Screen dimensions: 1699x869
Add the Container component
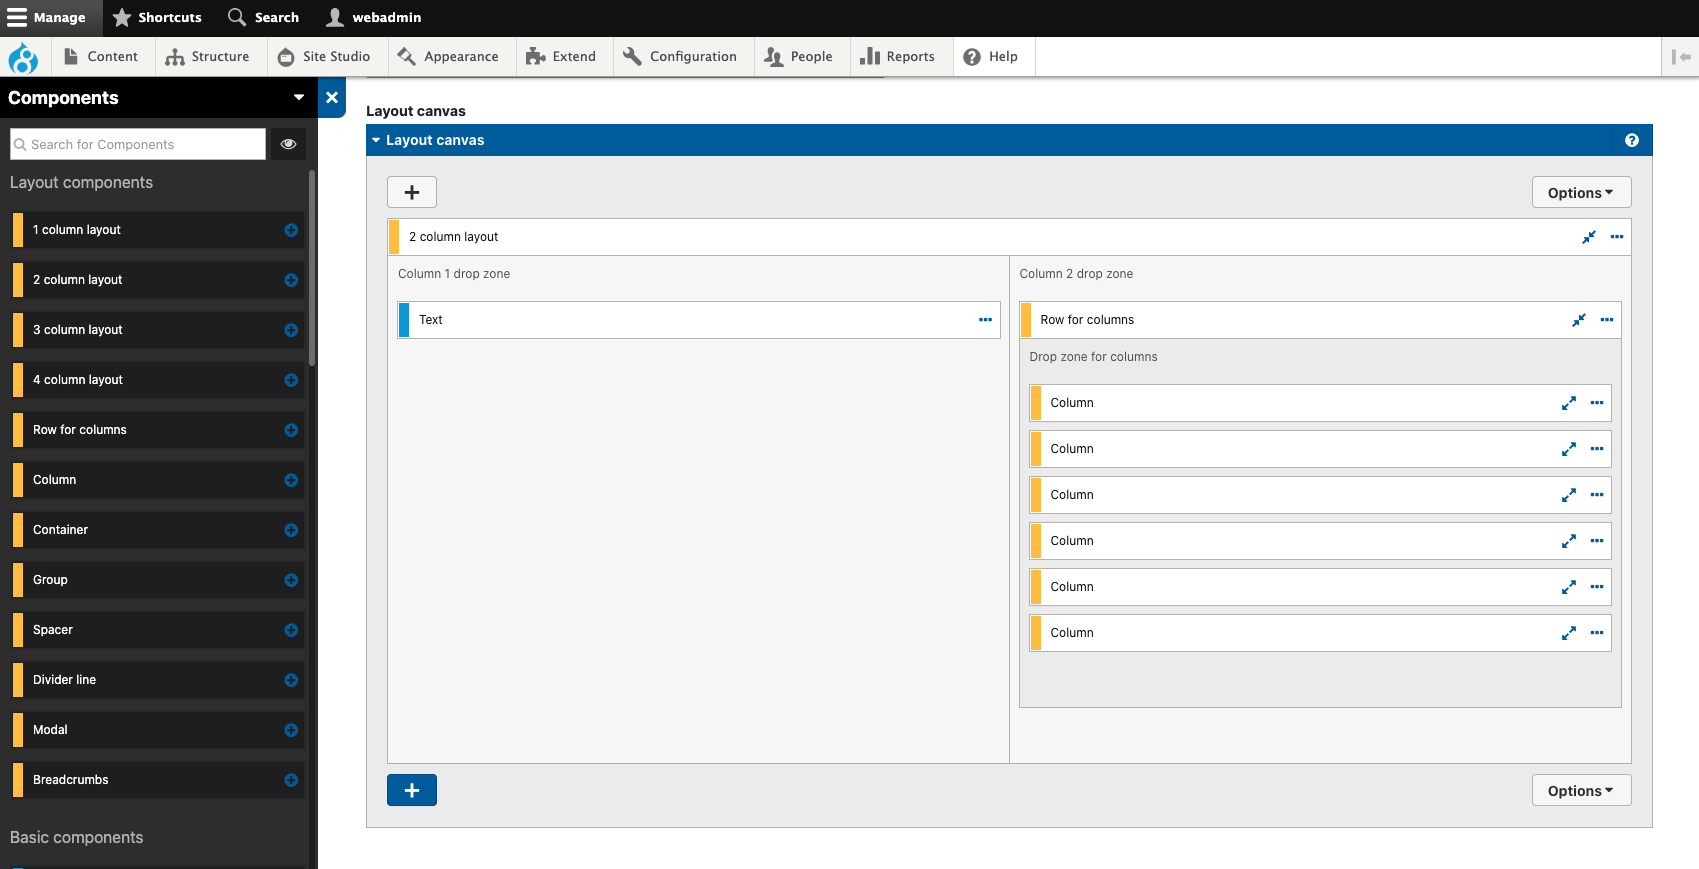pos(291,530)
